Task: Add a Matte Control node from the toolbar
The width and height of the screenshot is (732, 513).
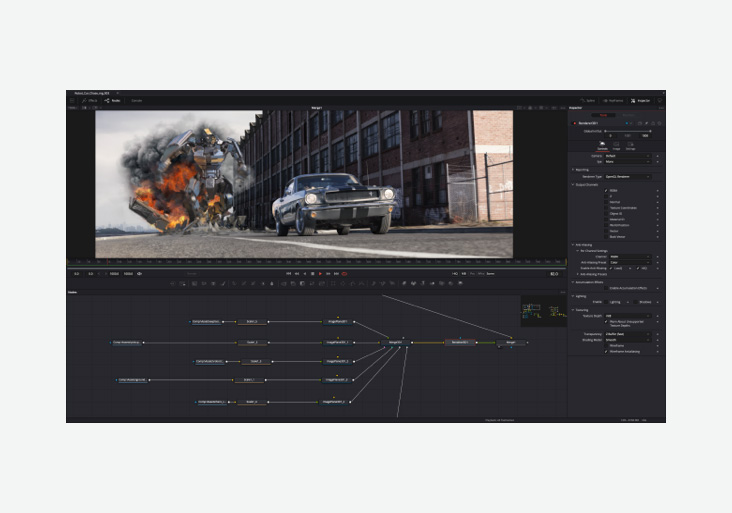Action: click(x=302, y=283)
